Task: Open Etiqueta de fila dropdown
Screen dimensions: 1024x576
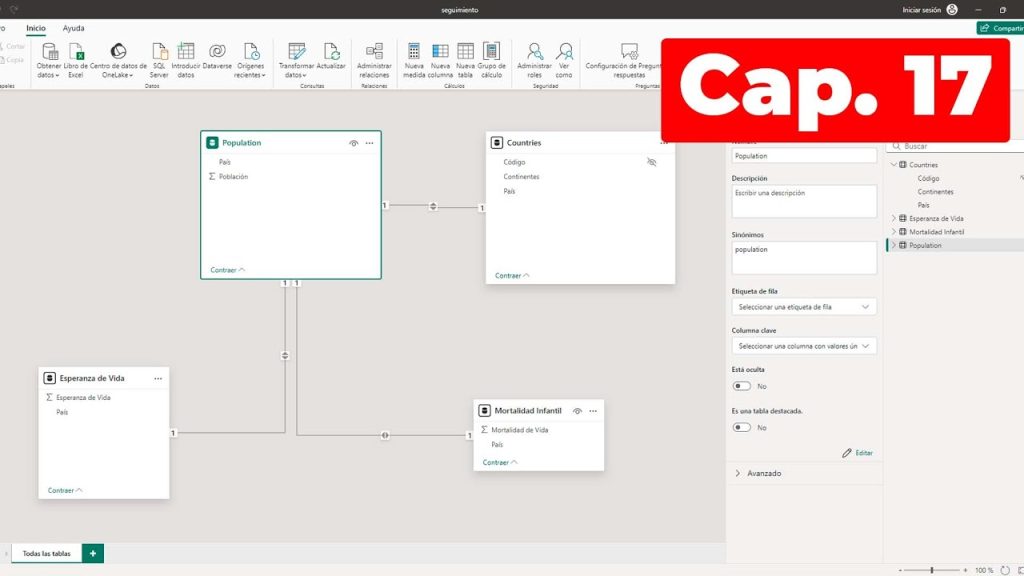Action: (x=804, y=307)
